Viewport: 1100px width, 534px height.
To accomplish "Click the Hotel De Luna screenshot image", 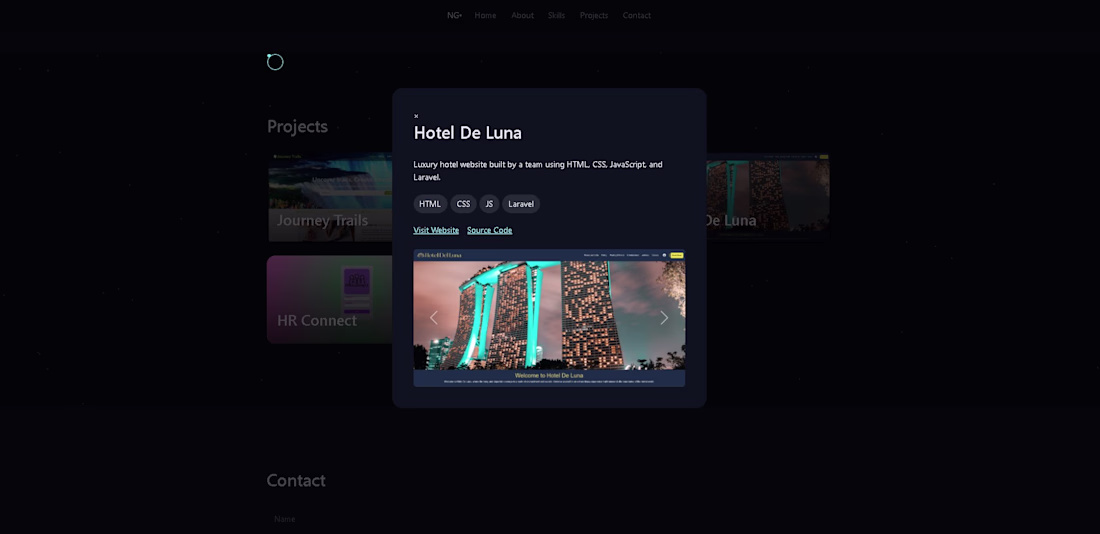I will click(549, 318).
